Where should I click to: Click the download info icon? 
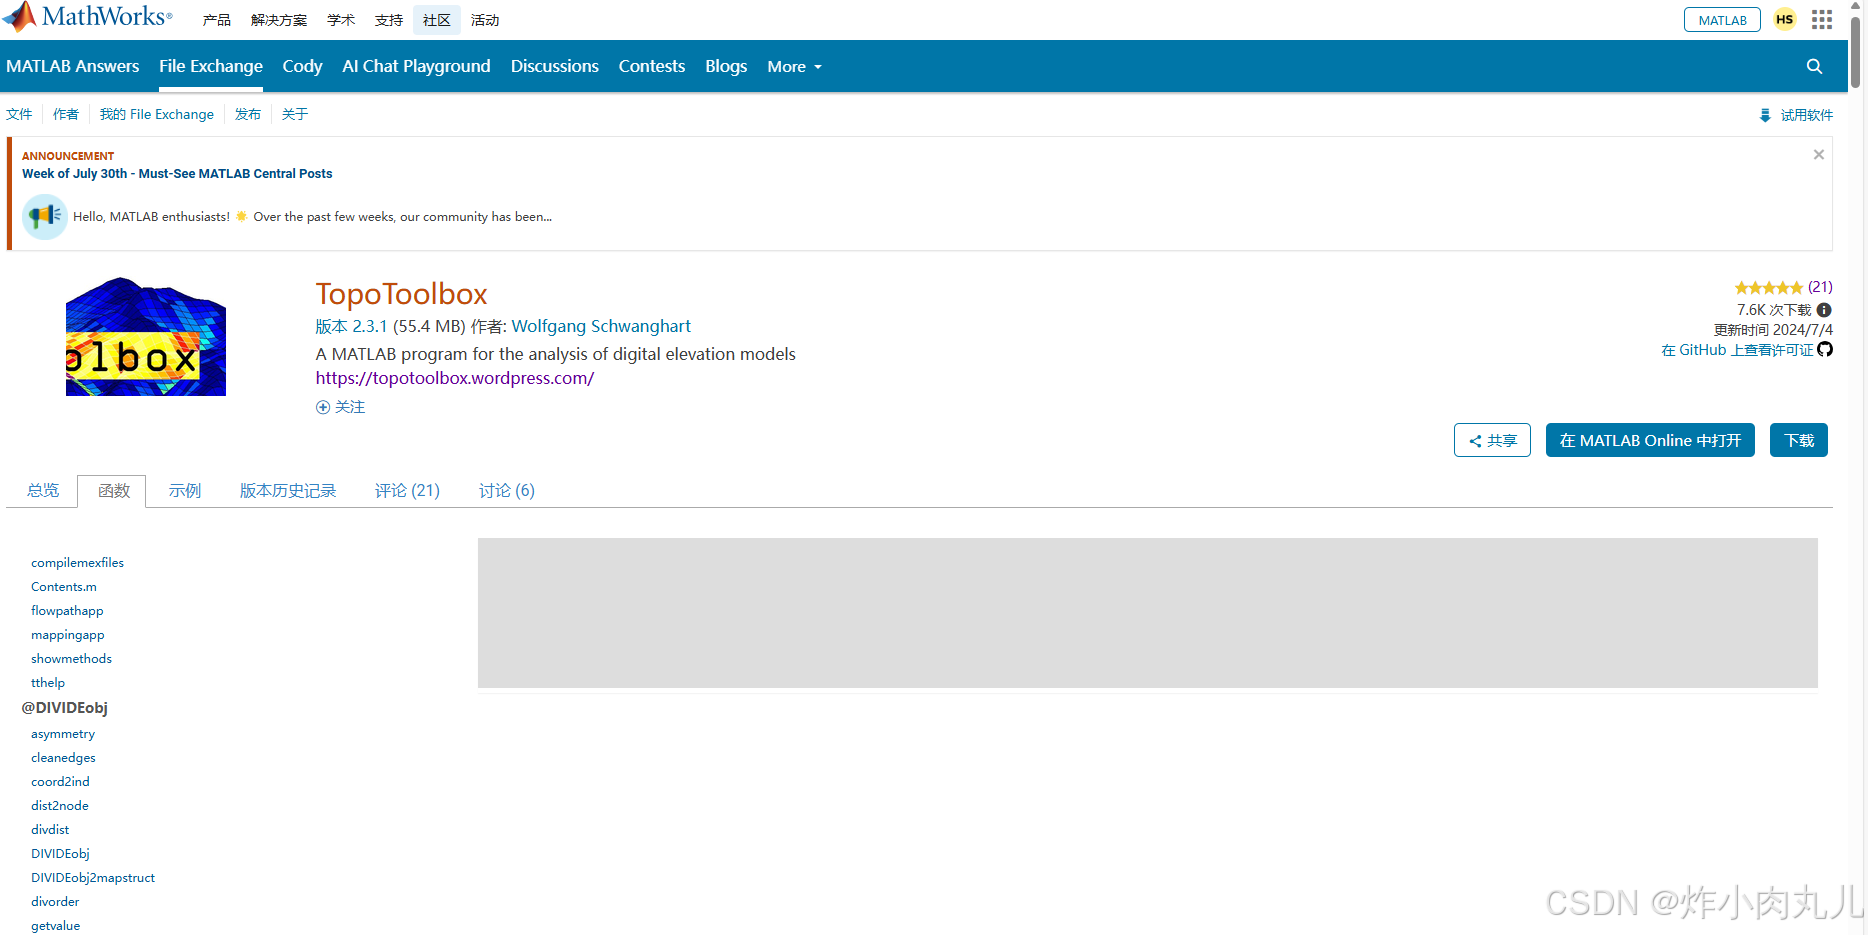pos(1824,310)
